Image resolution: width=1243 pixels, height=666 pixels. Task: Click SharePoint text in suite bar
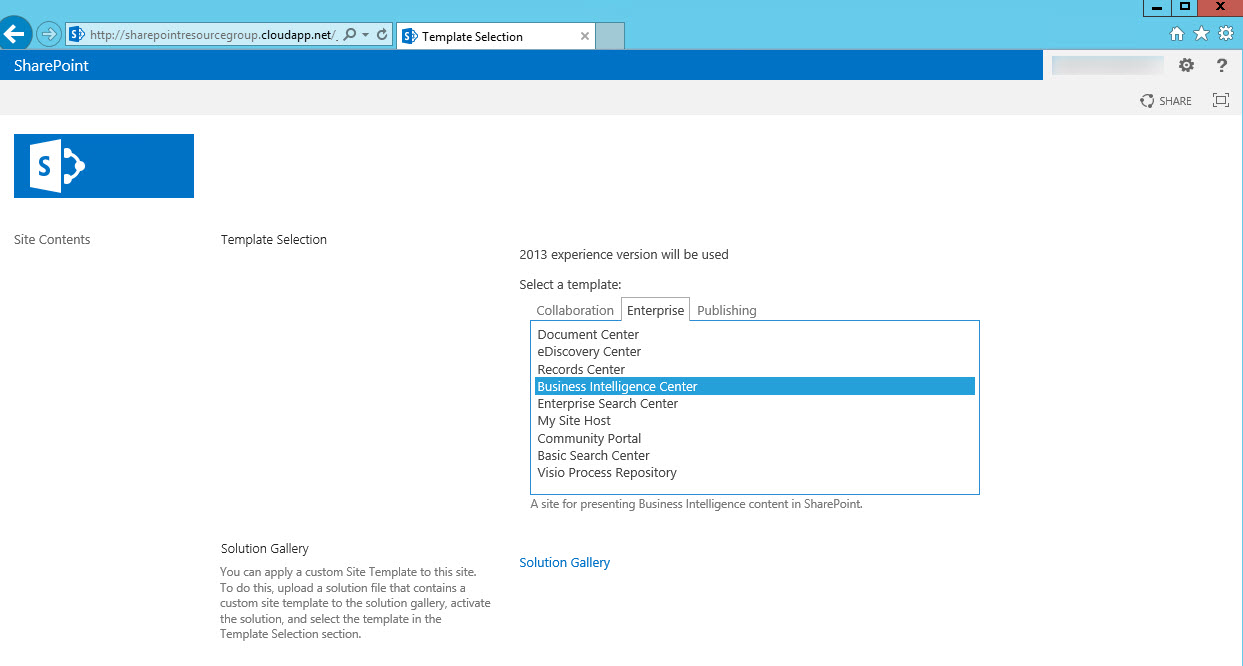(x=51, y=66)
